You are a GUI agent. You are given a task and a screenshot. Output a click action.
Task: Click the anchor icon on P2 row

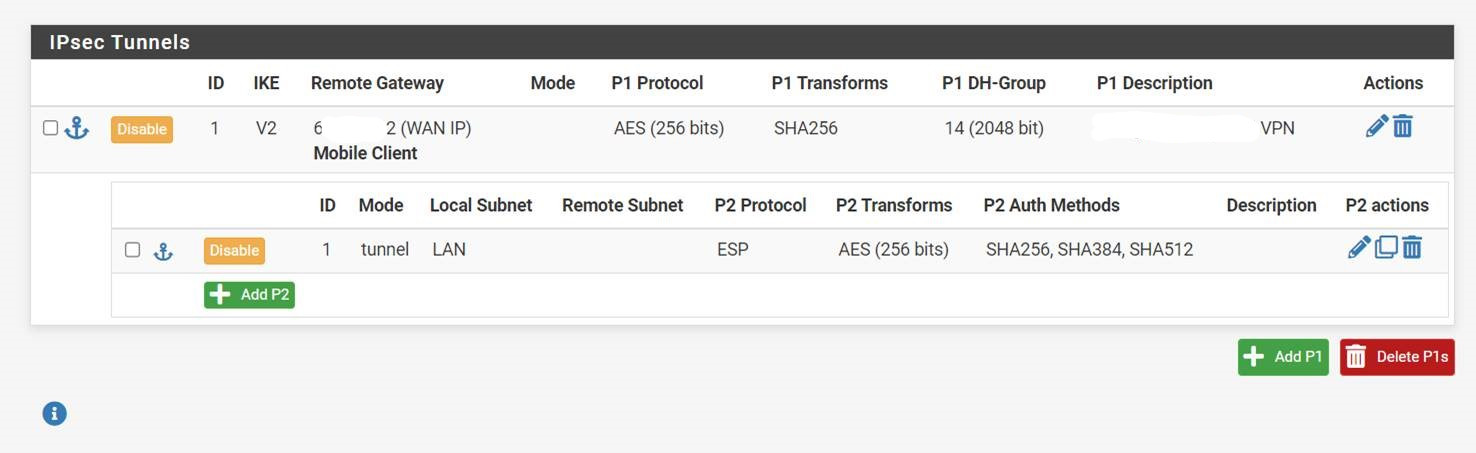point(163,251)
